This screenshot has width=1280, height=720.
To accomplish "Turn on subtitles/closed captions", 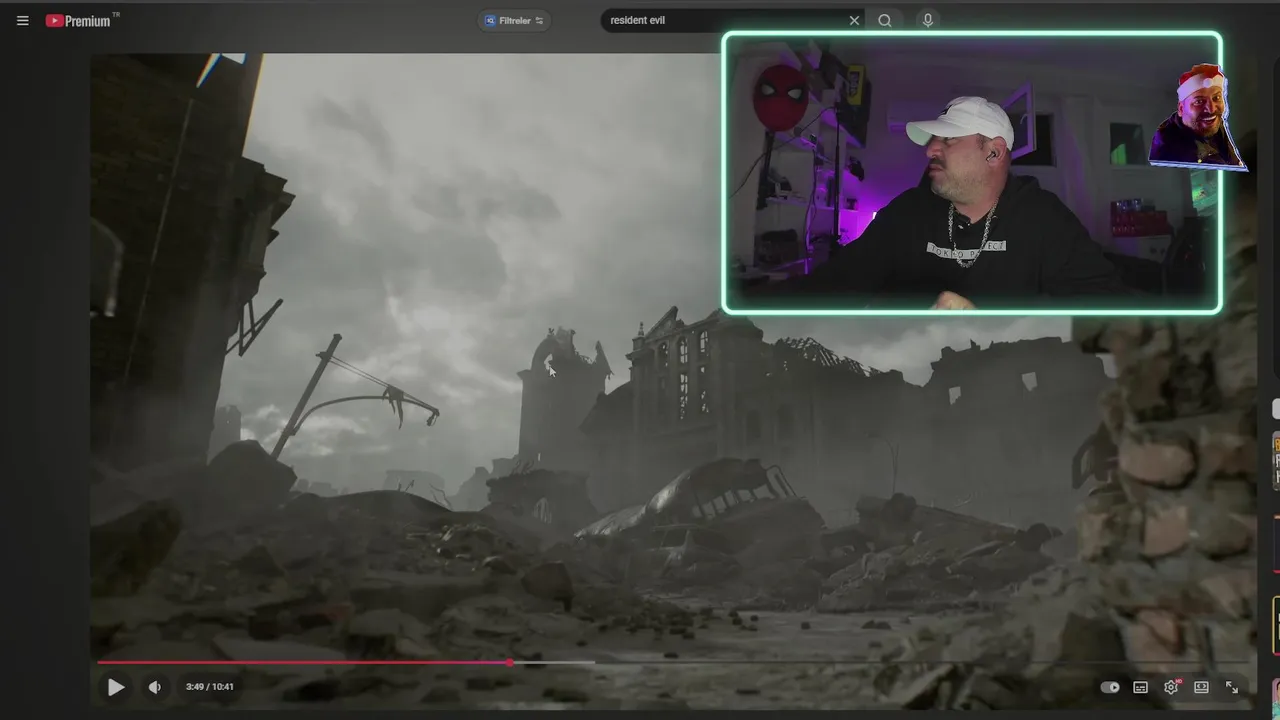I will tap(1140, 687).
